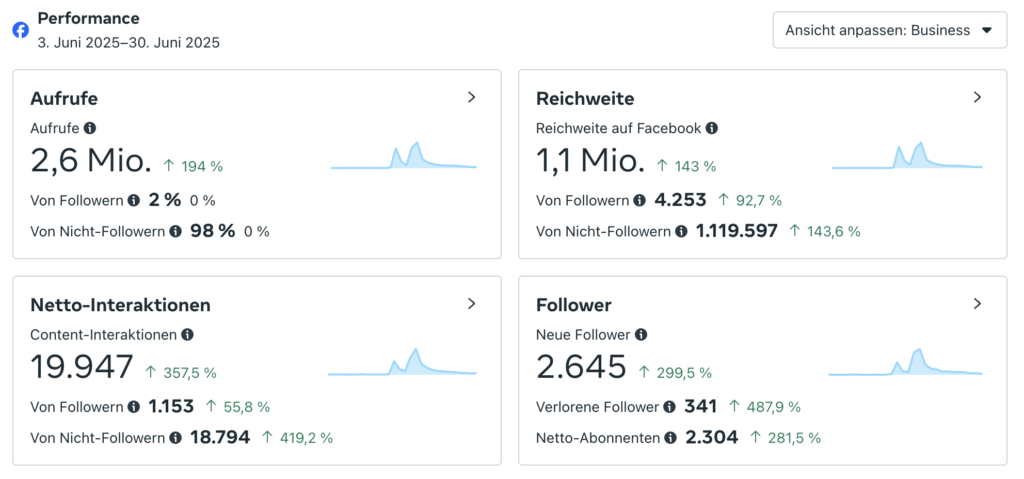Open info tooltip for Interaktionen Von Nicht-Followern
This screenshot has width=1024, height=479.
pyautogui.click(x=176, y=437)
